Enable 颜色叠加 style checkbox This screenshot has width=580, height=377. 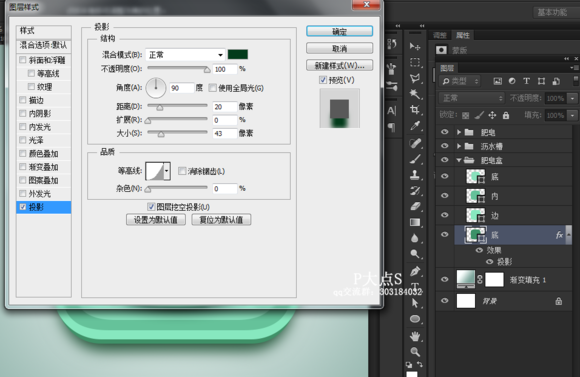[23, 153]
